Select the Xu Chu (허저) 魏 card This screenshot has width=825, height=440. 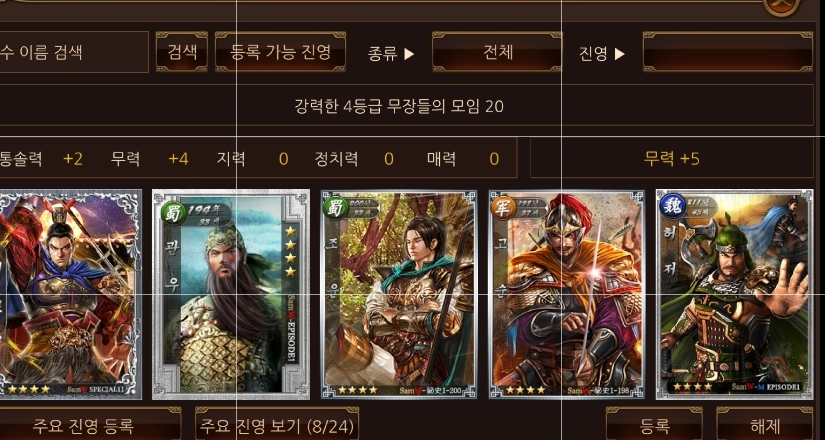(x=735, y=294)
